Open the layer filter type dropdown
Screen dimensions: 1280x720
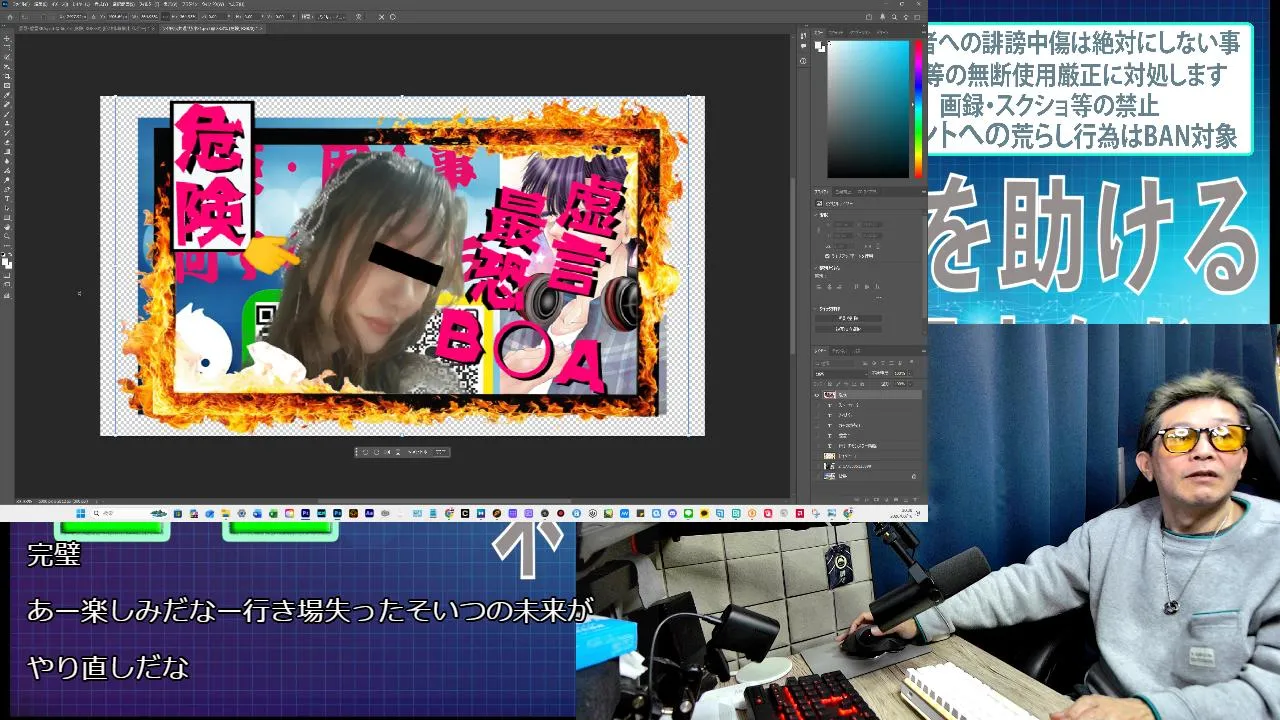click(834, 364)
